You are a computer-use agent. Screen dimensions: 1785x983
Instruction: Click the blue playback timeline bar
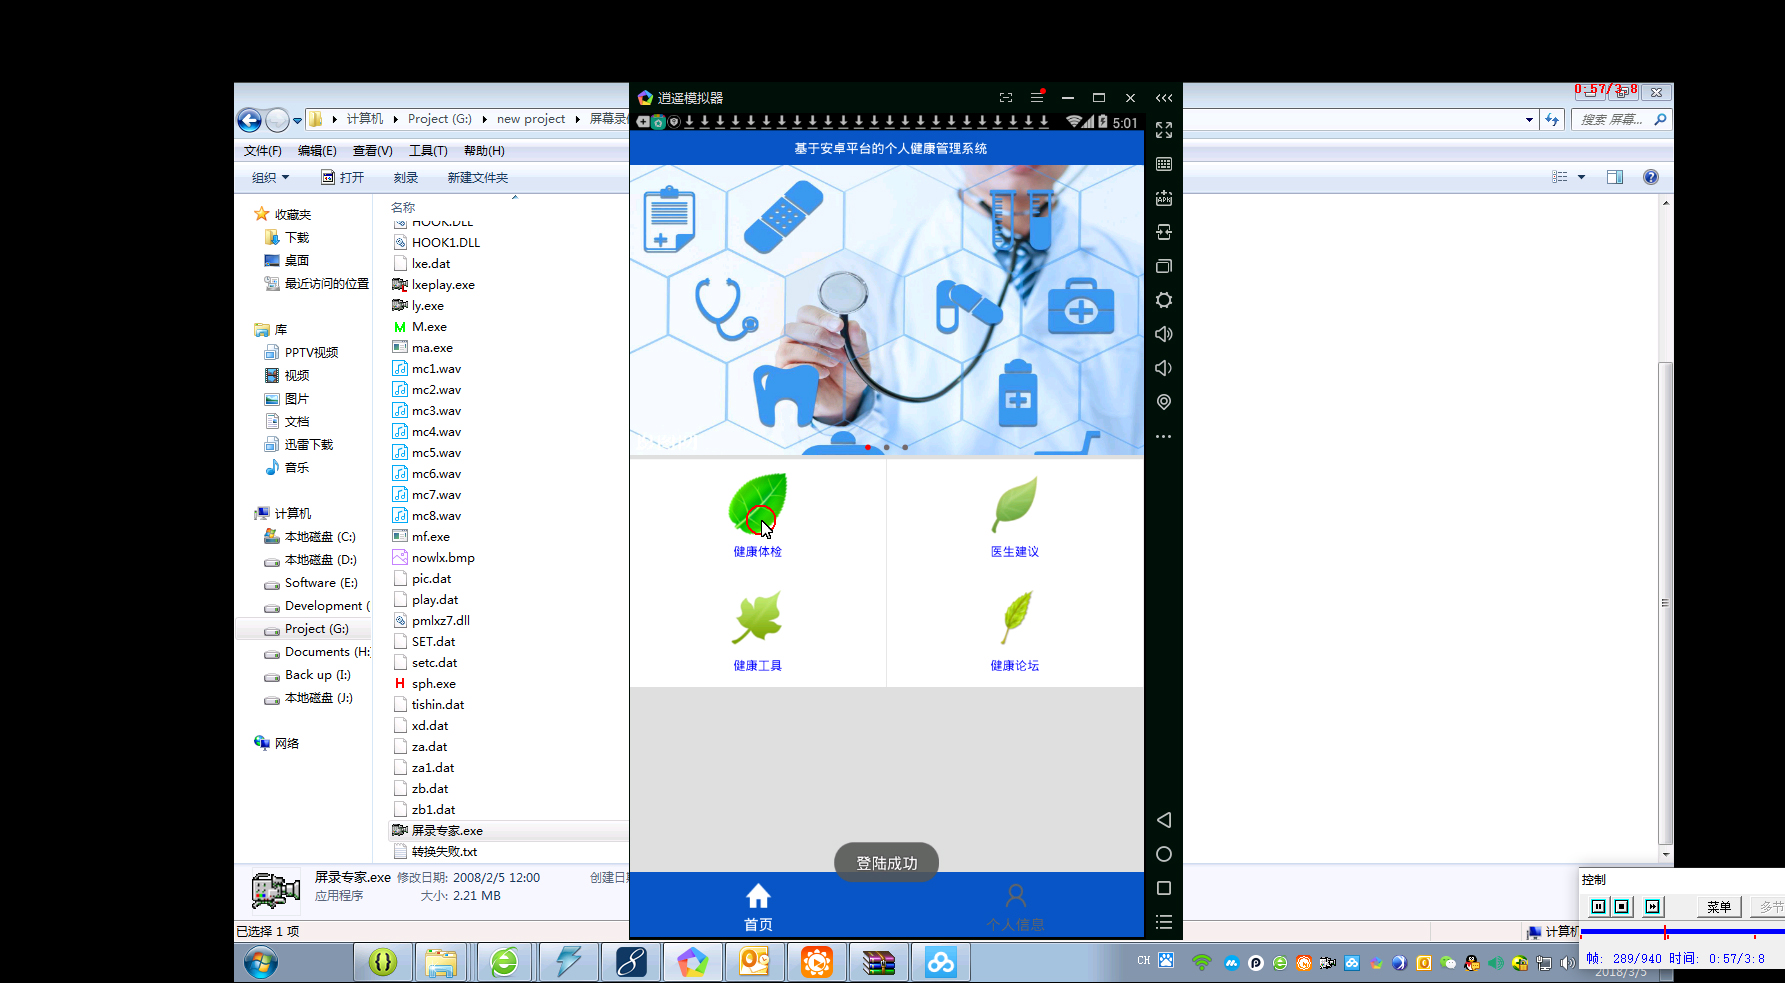(x=1682, y=932)
